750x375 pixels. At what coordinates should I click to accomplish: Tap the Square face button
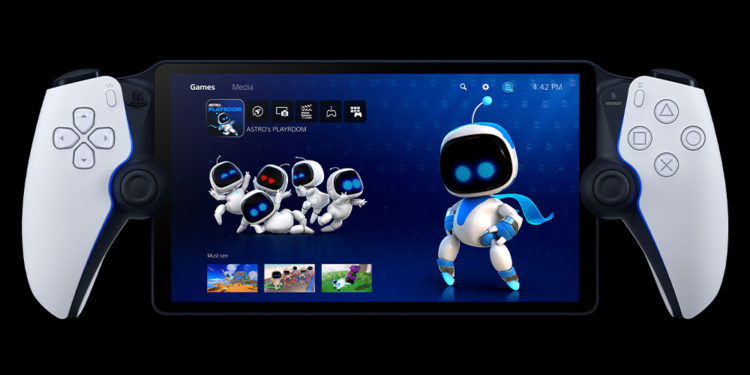point(640,138)
